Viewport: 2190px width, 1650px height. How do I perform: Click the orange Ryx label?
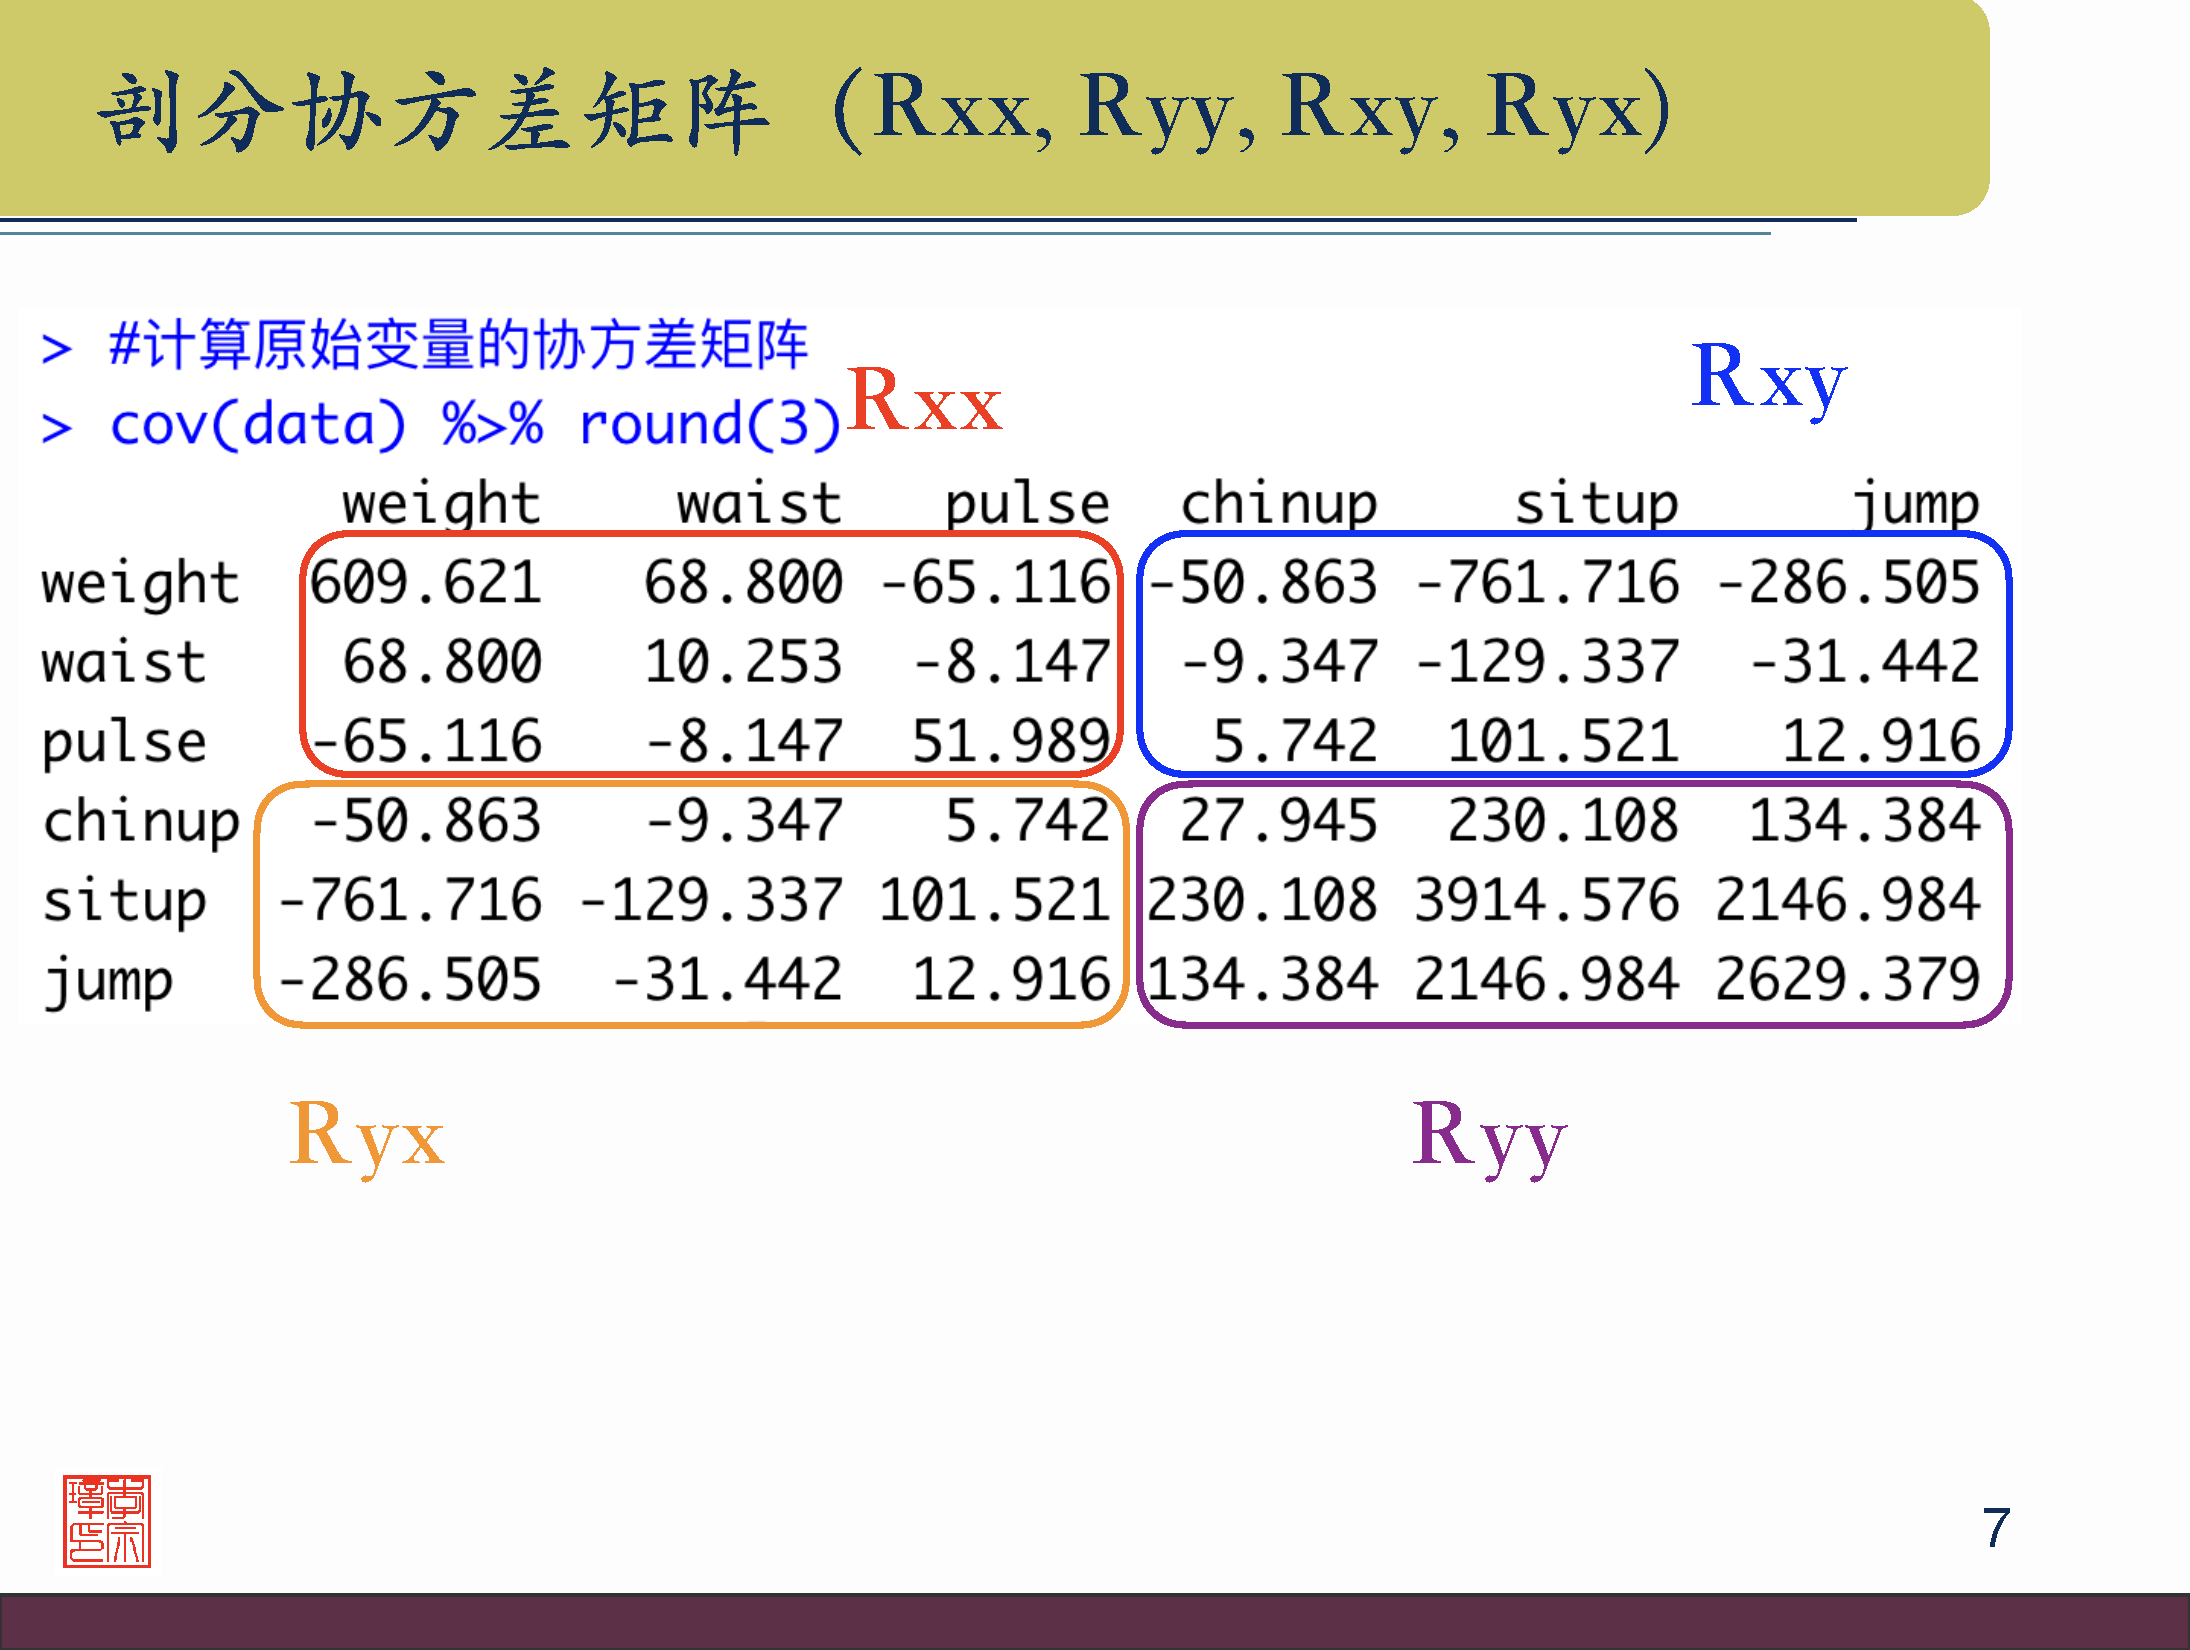(x=366, y=1136)
